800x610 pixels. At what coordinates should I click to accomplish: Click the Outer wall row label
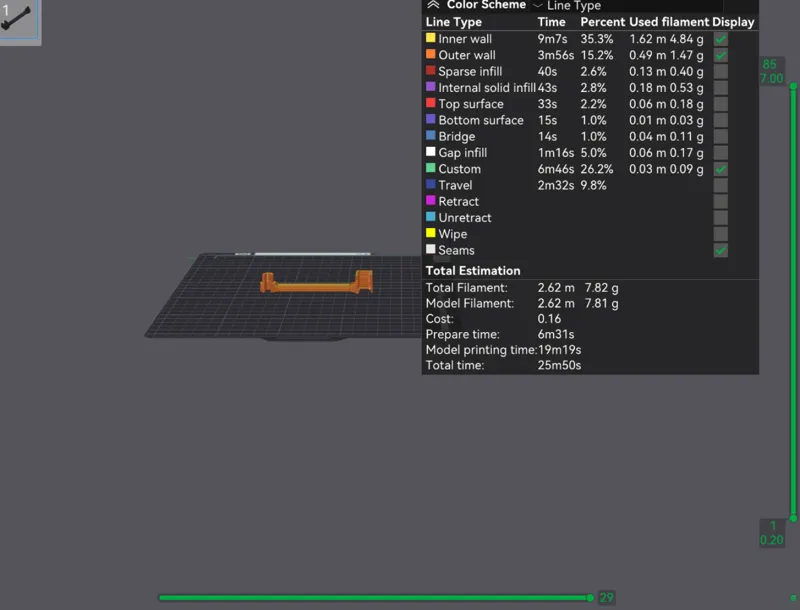tap(467, 55)
